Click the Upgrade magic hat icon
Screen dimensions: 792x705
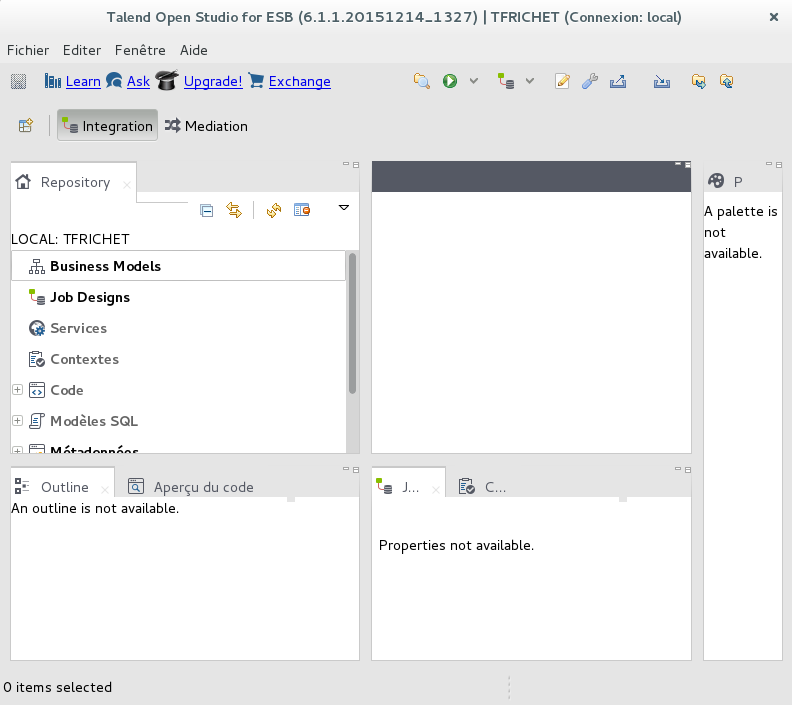(x=167, y=80)
